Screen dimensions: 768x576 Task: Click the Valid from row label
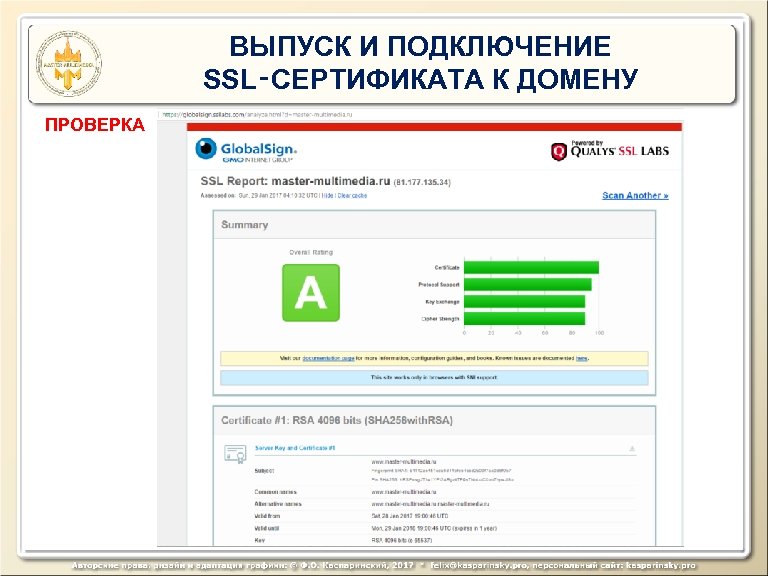coord(267,516)
